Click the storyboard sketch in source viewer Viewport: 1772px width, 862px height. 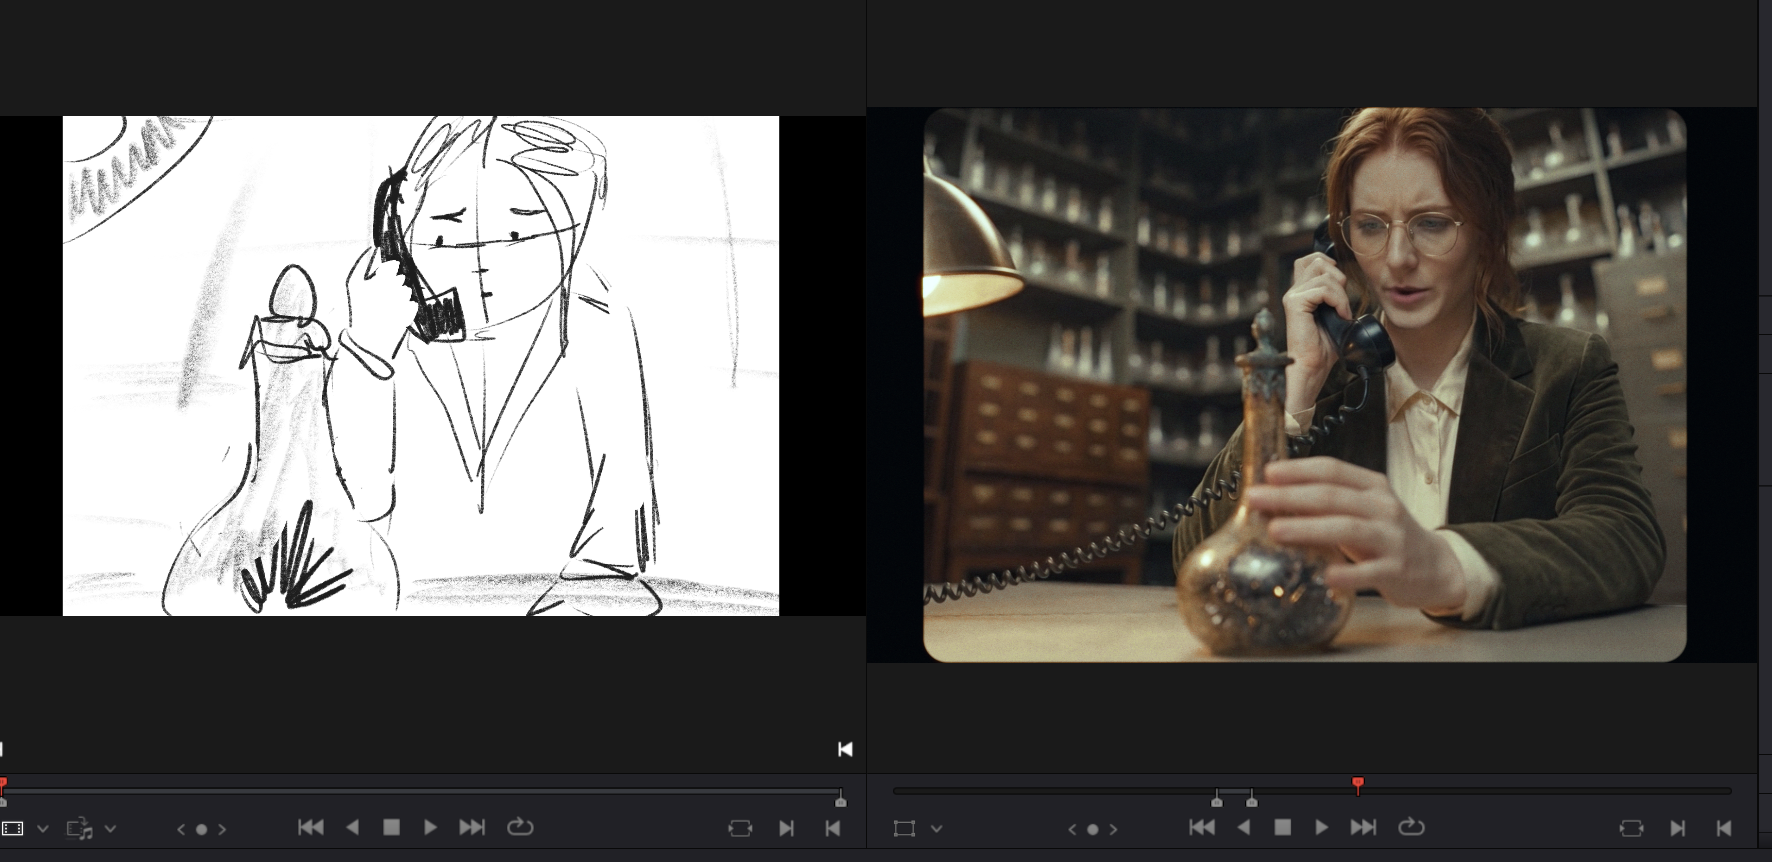[x=421, y=365]
